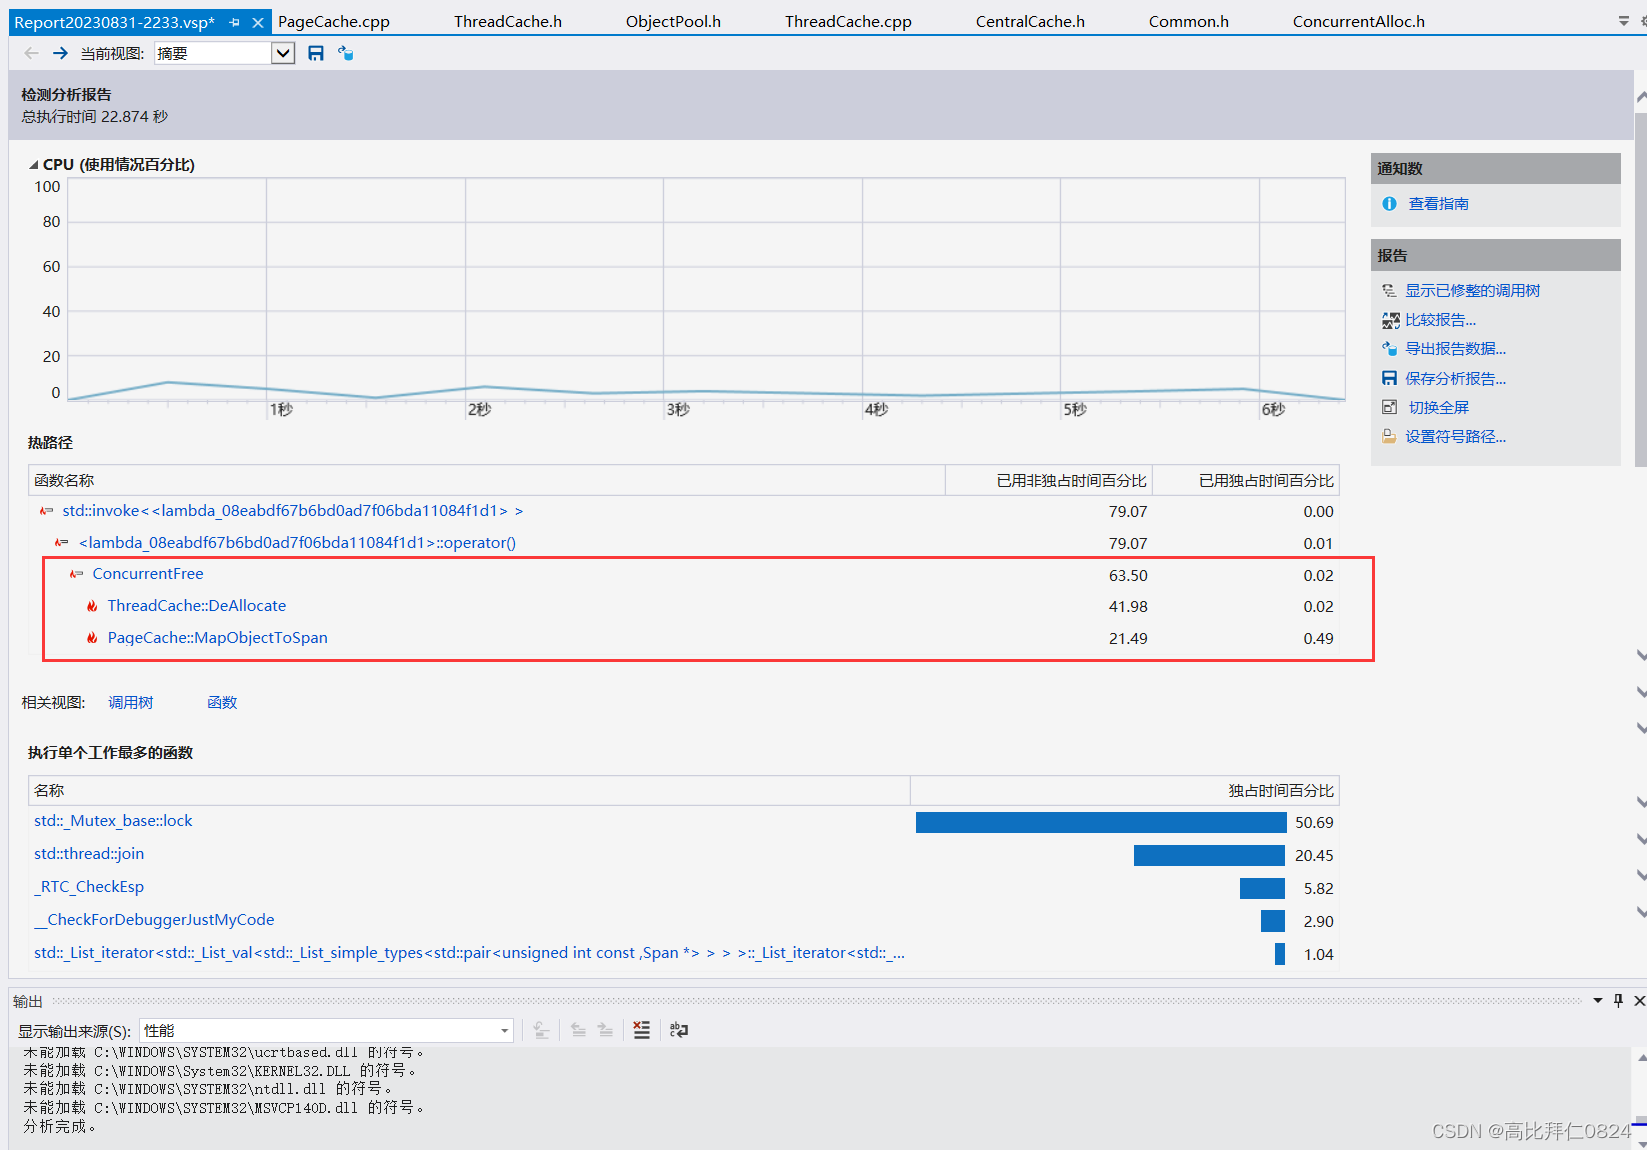Click the hot path icon beside std::invoke
This screenshot has height=1150, width=1647.
point(46,511)
